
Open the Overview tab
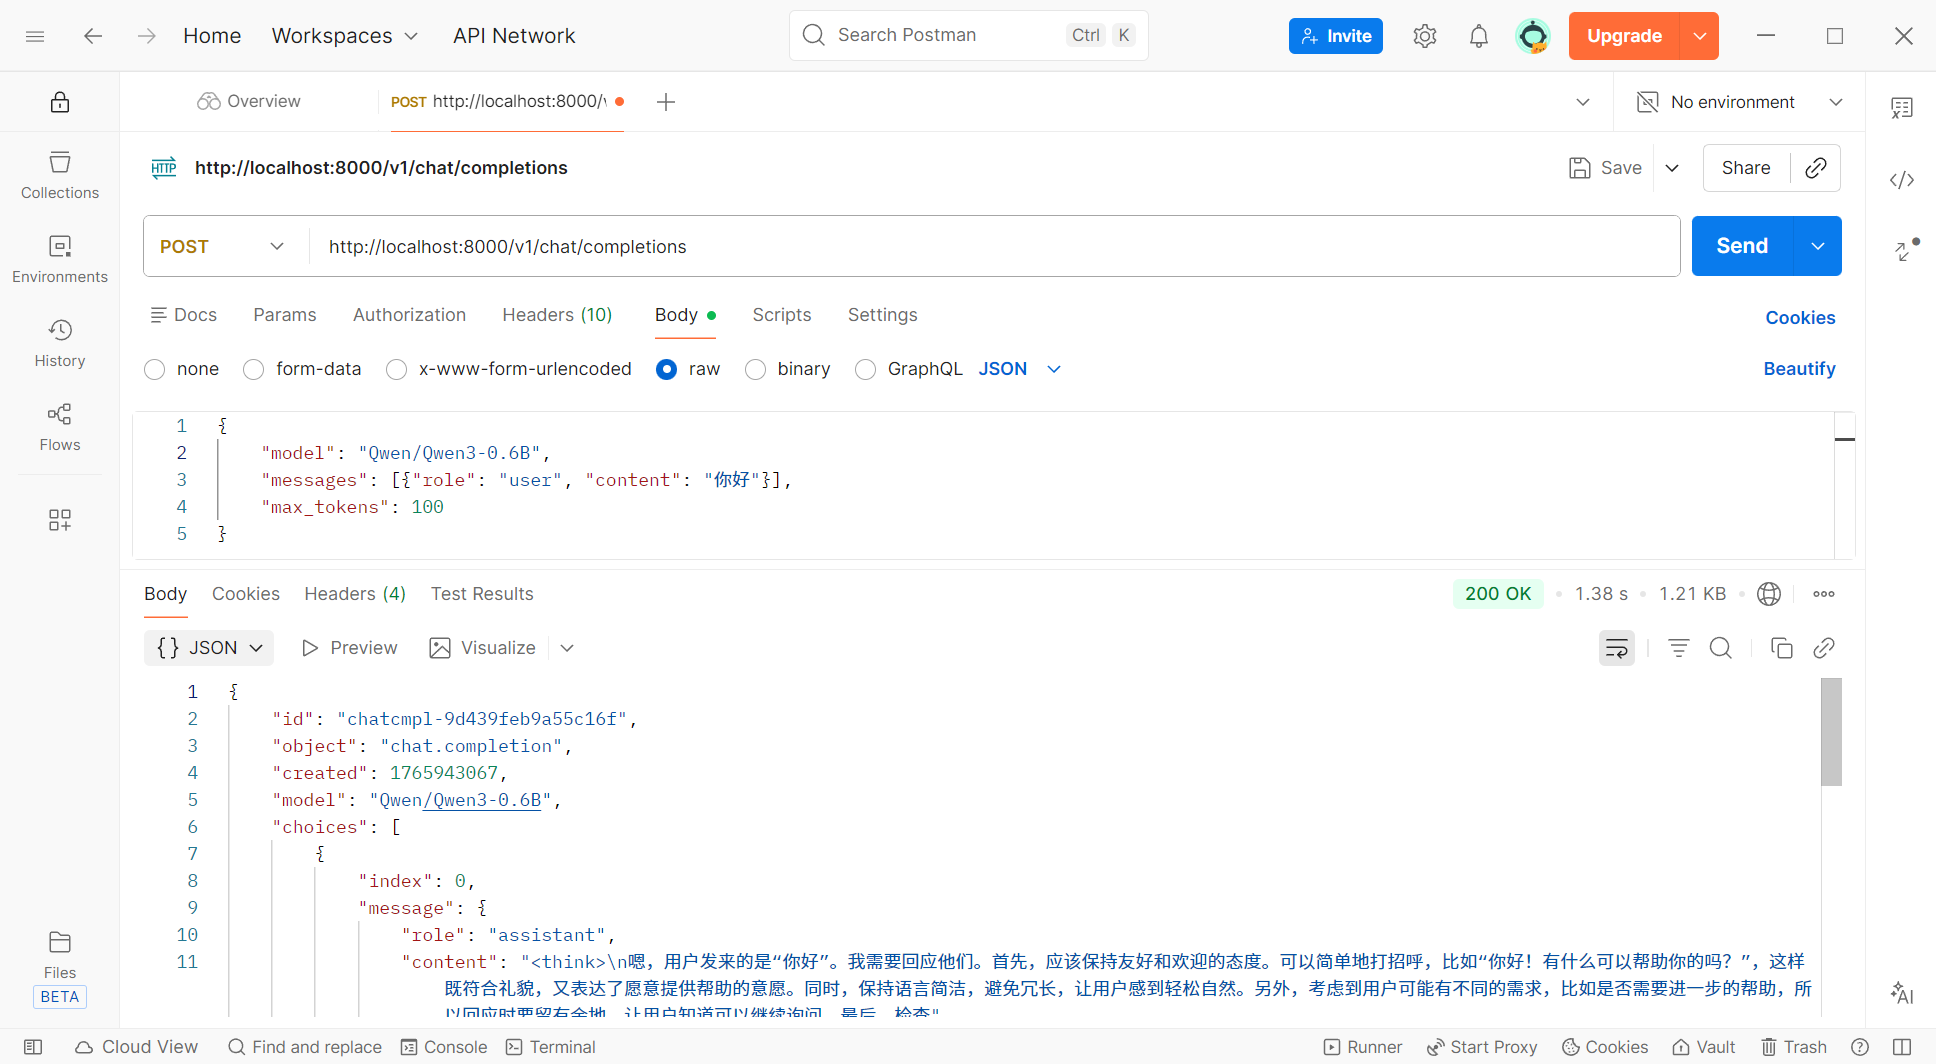point(249,102)
